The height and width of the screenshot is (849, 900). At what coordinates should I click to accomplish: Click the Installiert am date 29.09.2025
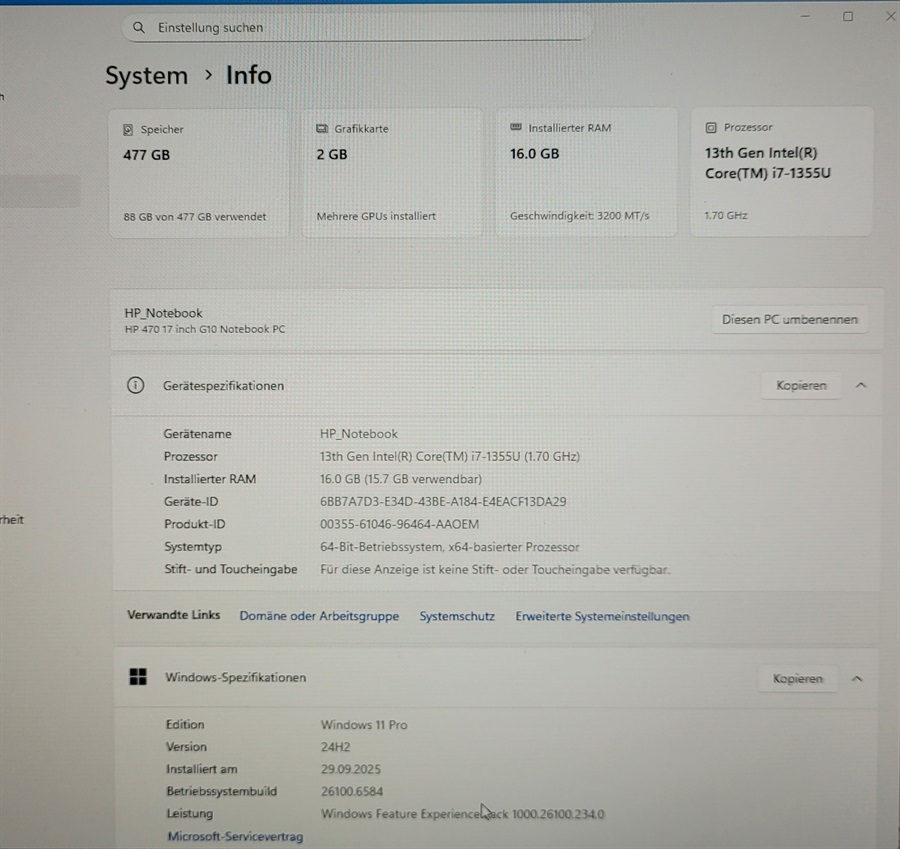[351, 769]
